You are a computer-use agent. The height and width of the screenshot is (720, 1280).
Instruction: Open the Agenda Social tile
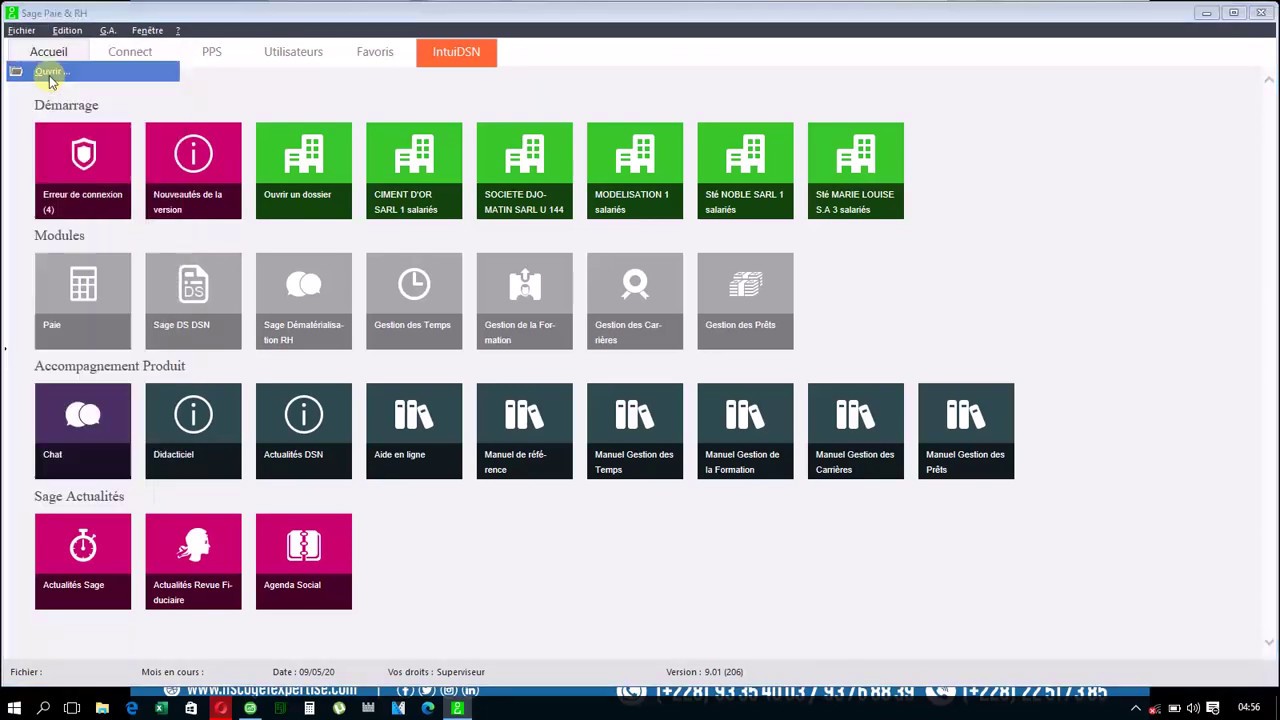pyautogui.click(x=304, y=561)
